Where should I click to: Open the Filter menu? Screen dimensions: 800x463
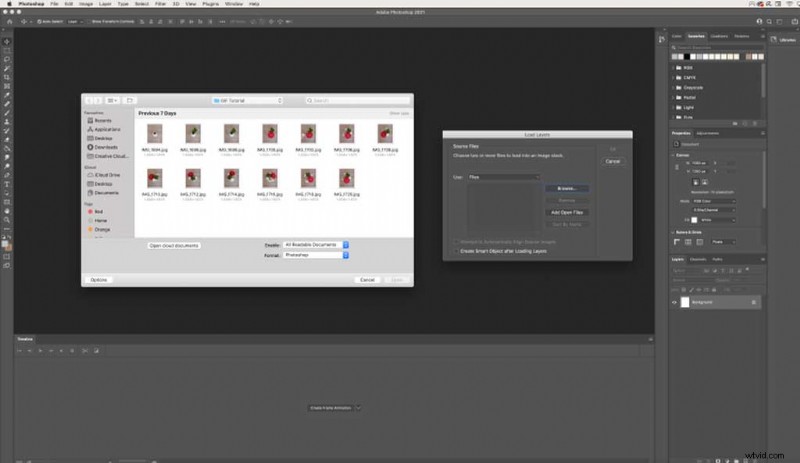click(160, 4)
